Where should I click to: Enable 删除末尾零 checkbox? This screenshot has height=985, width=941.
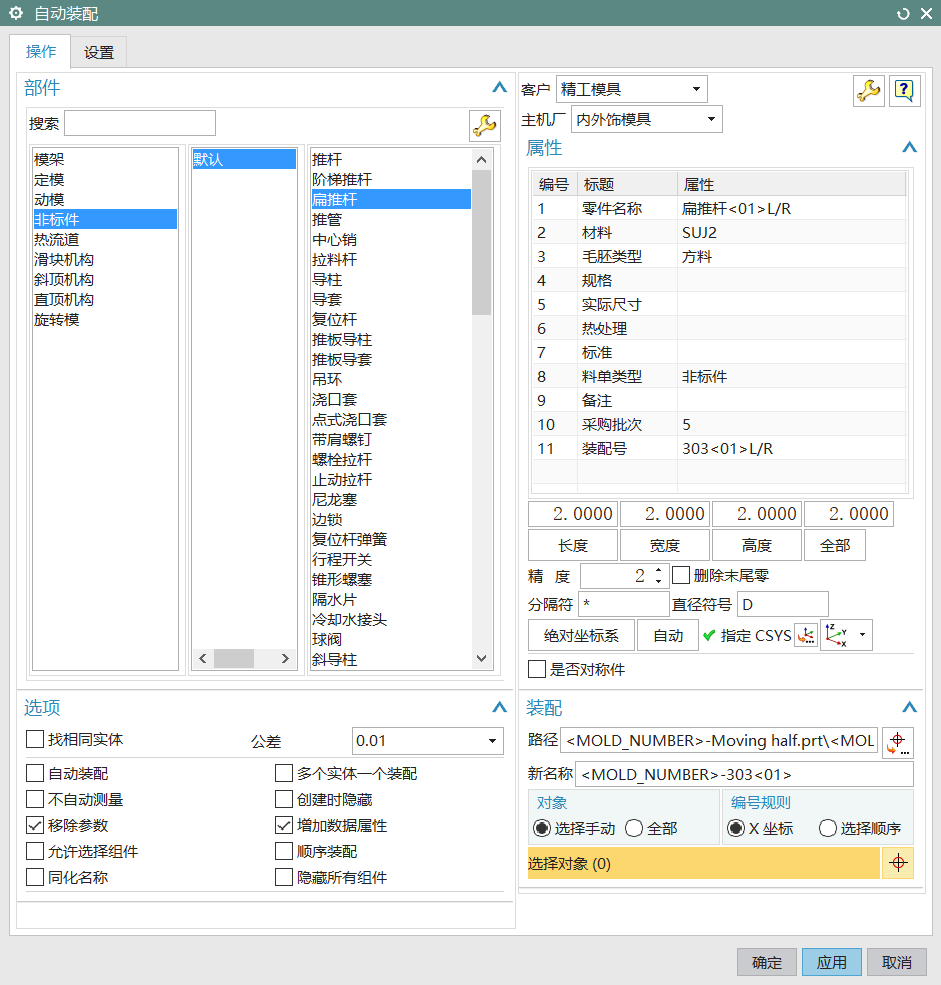(x=681, y=575)
